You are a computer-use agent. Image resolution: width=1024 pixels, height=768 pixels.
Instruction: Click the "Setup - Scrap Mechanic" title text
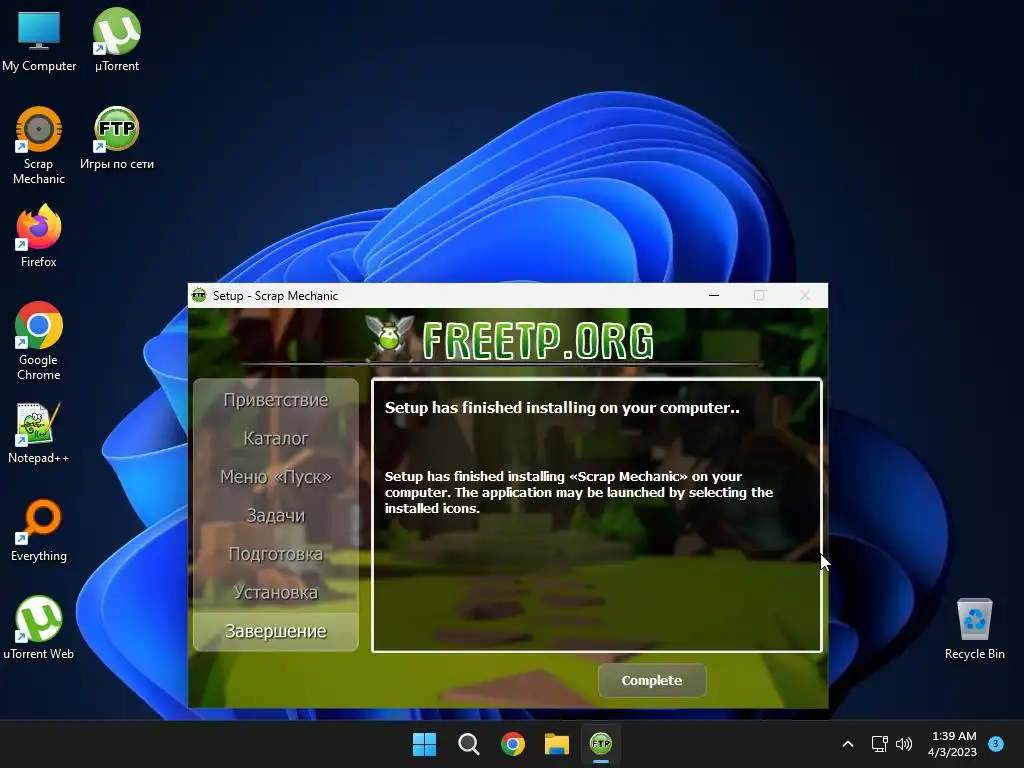pyautogui.click(x=275, y=296)
